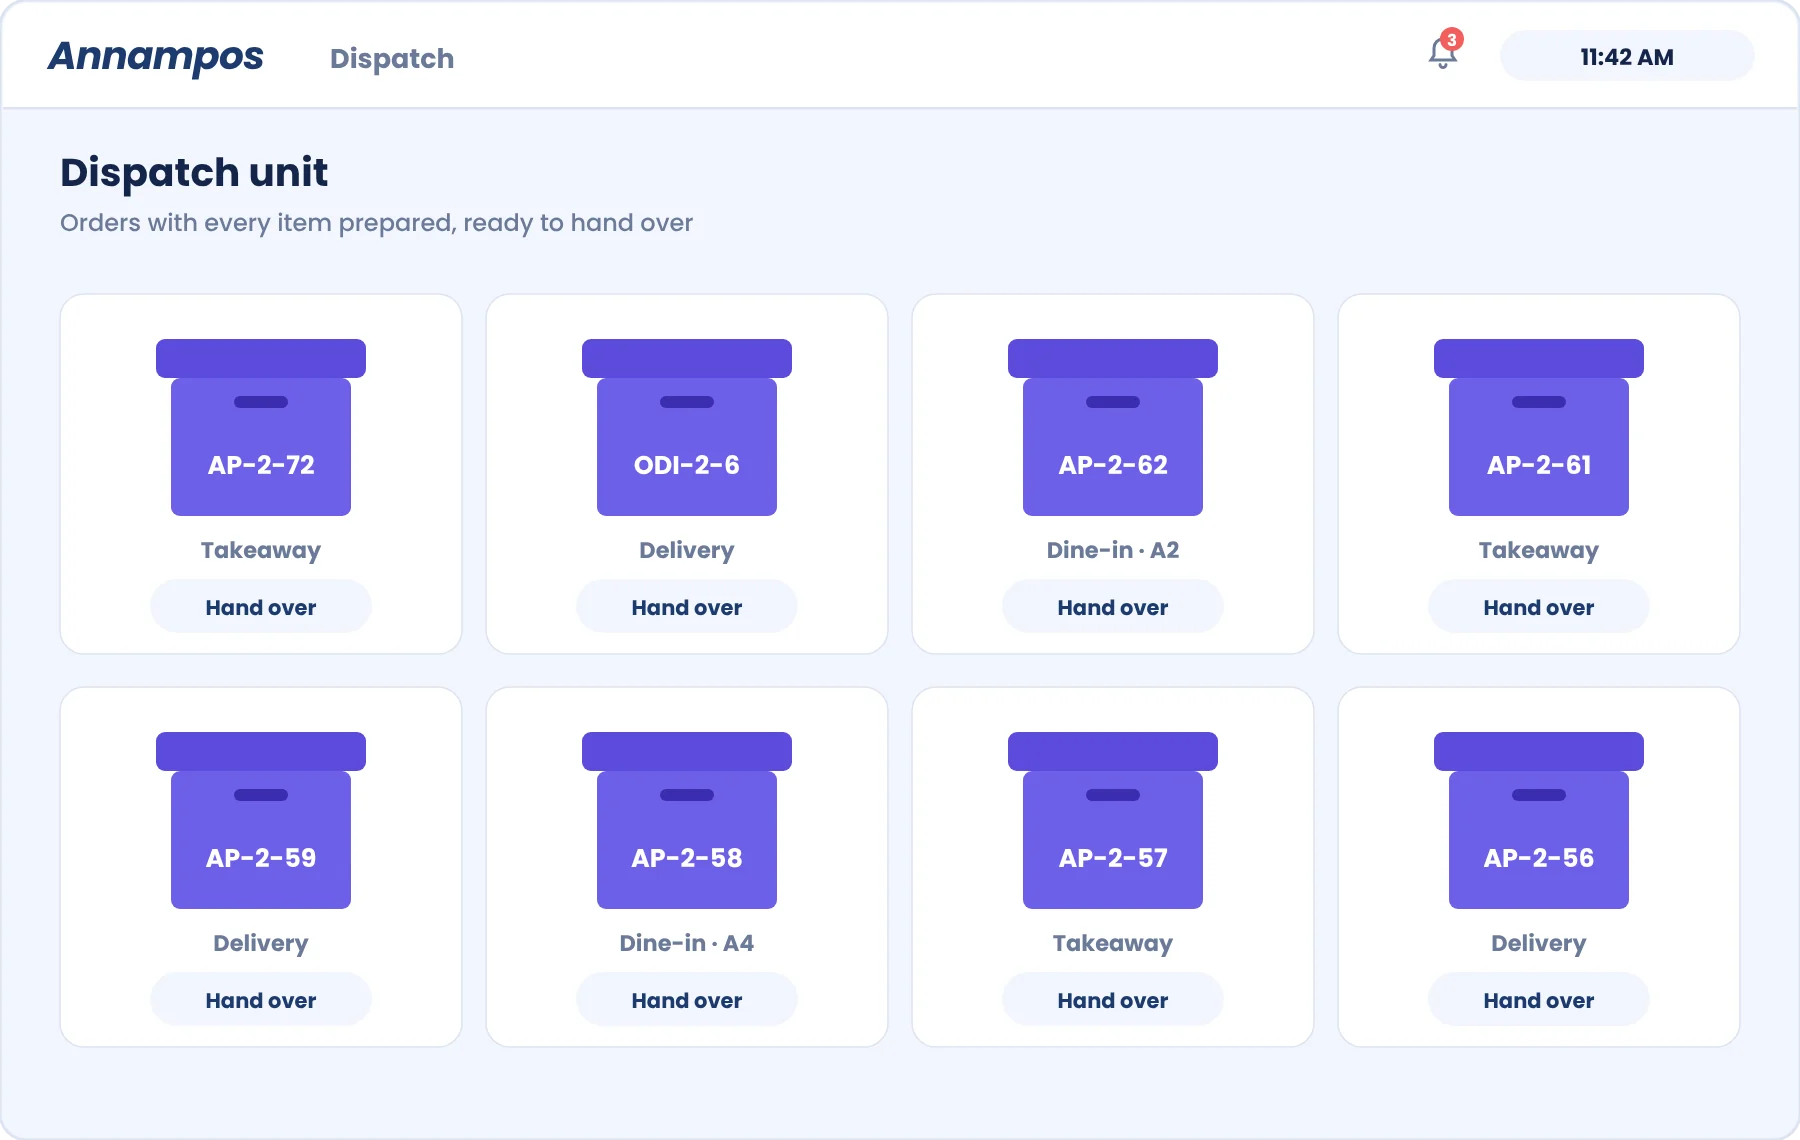Viewport: 1800px width, 1140px height.
Task: Hand over takeaway order AP-2-72
Action: 261,607
